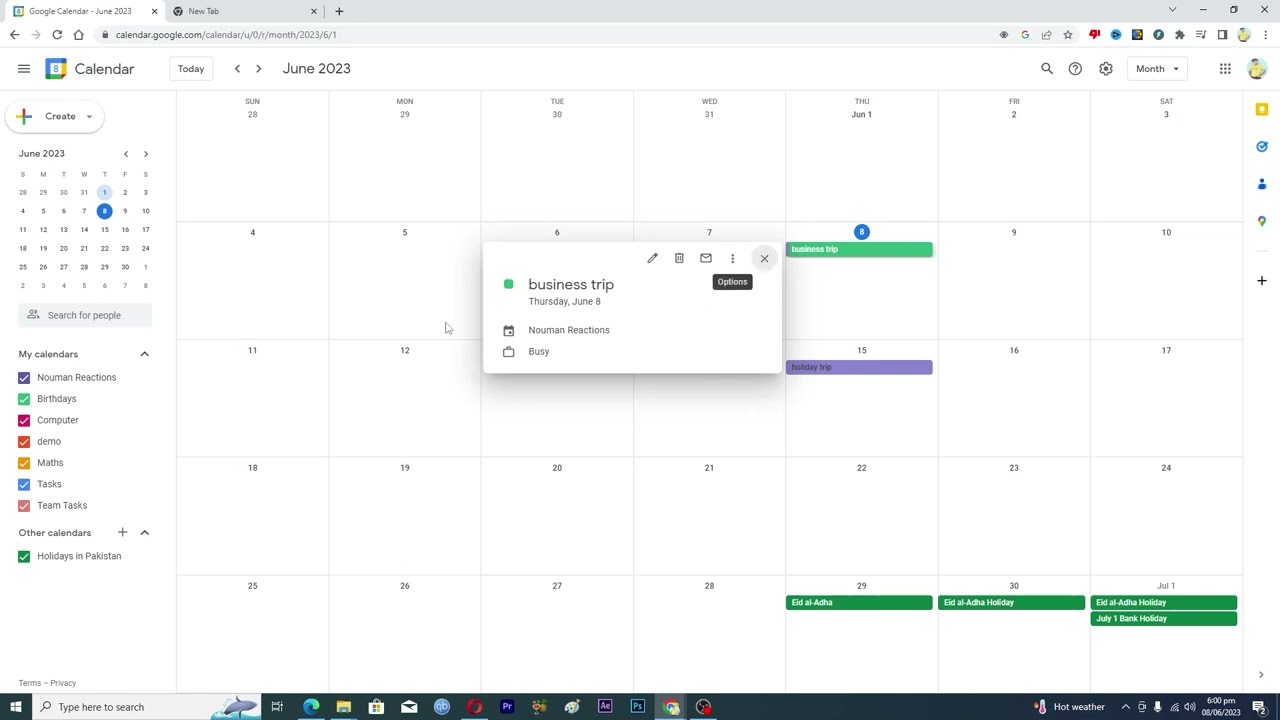Open the Google apps grid
1280x720 pixels.
1225,69
